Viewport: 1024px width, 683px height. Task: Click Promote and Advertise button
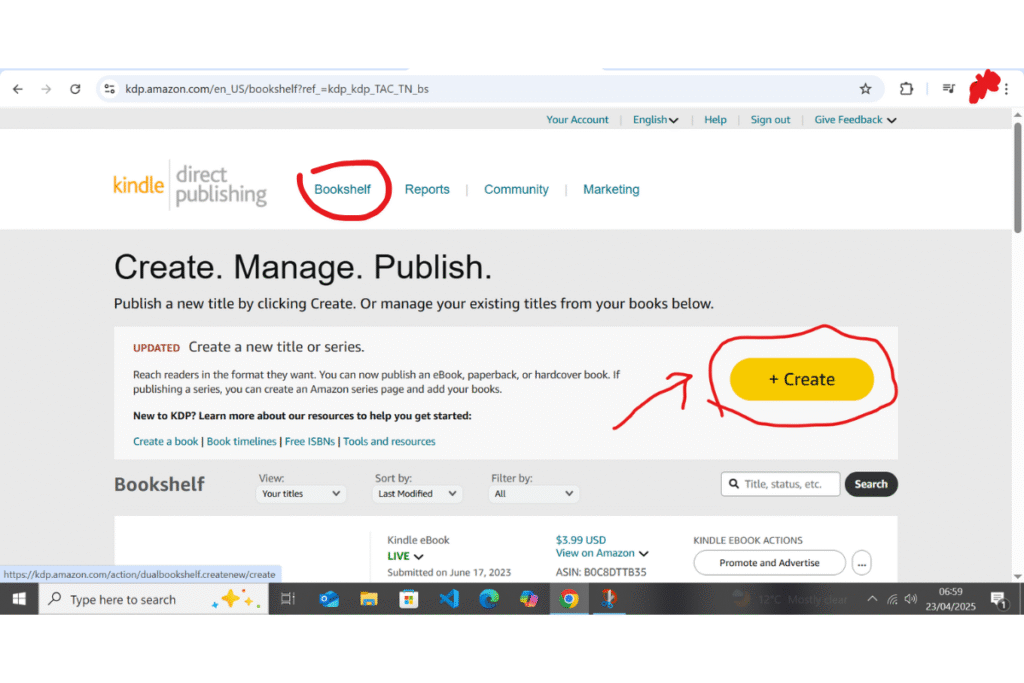[769, 563]
